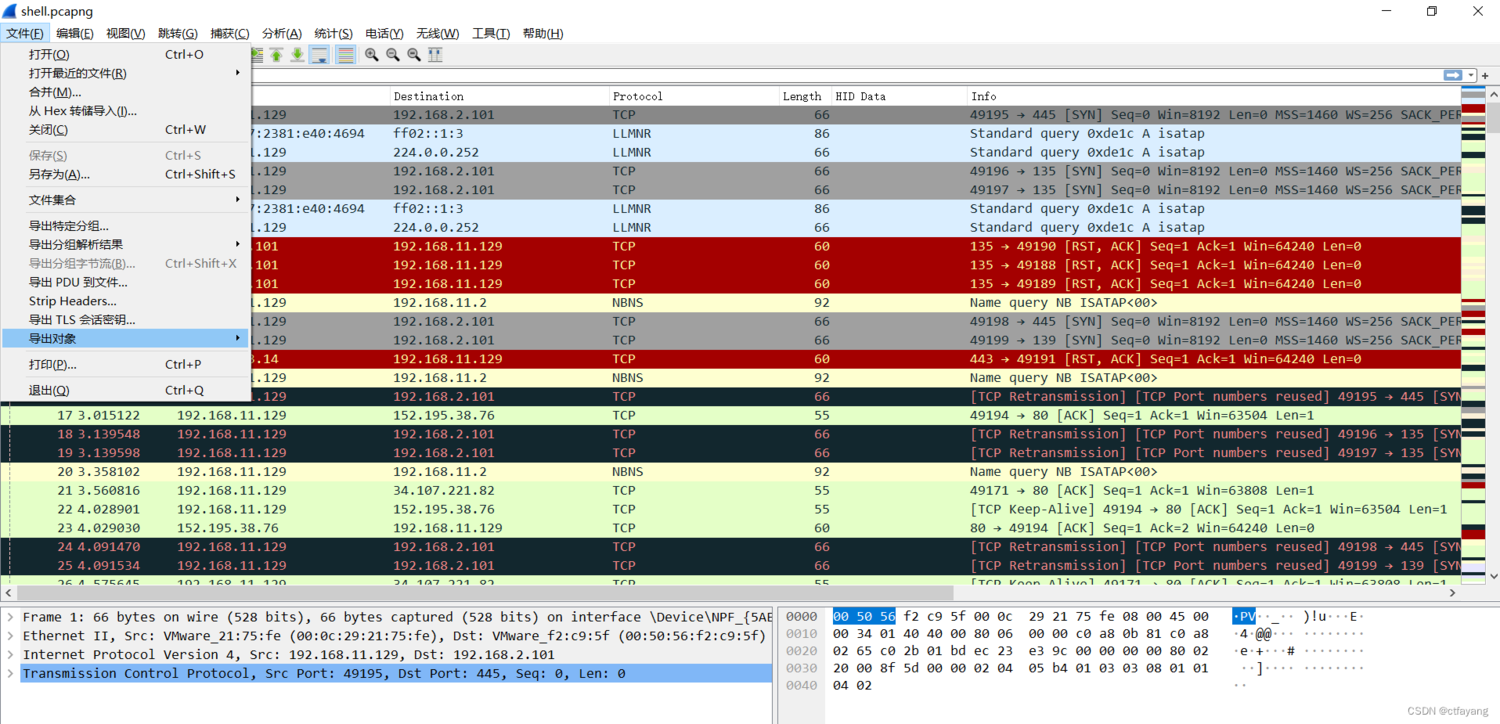Expand the Ethernet II tree row
The width and height of the screenshot is (1500, 724).
(10, 636)
